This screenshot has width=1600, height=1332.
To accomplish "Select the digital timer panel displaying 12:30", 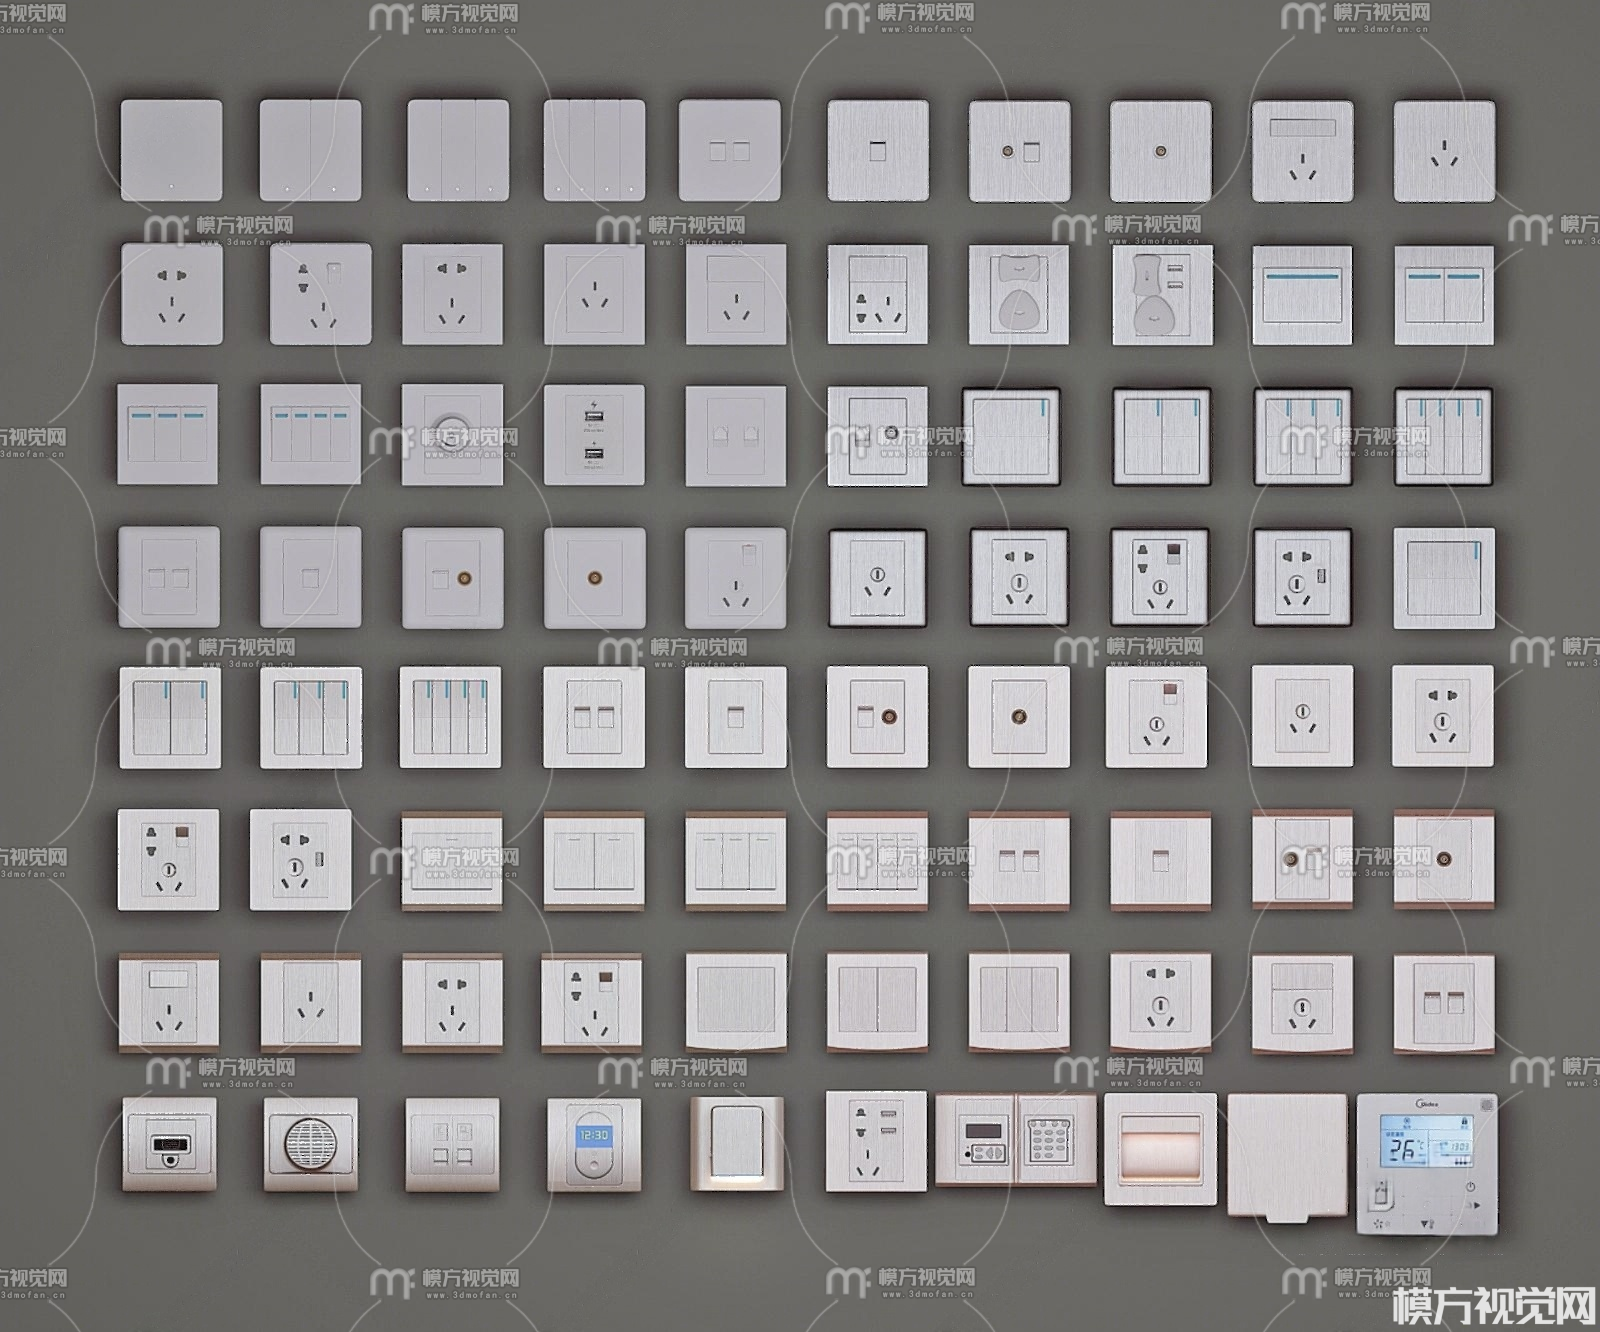I will pos(594,1145).
